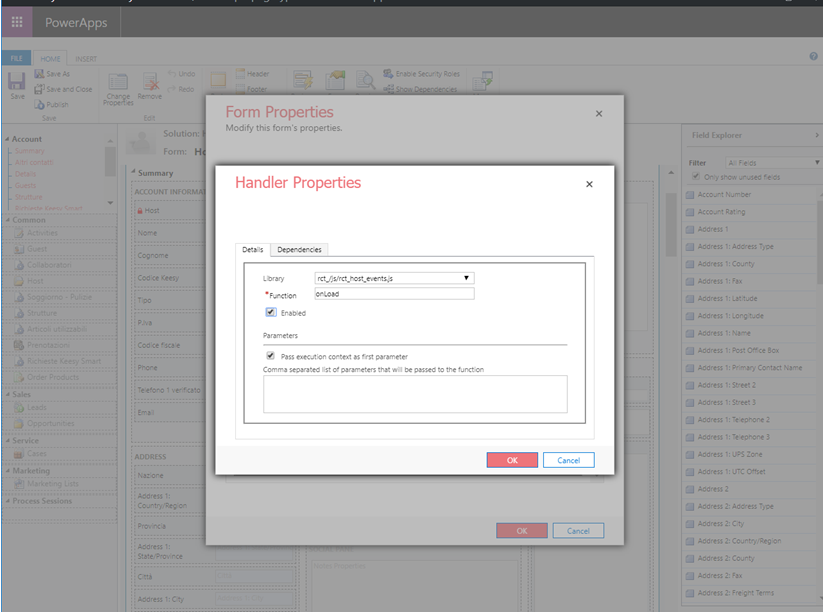Click the form canvas vertical scrollbar
Viewport: 823px width, 612px height.
click(671, 223)
